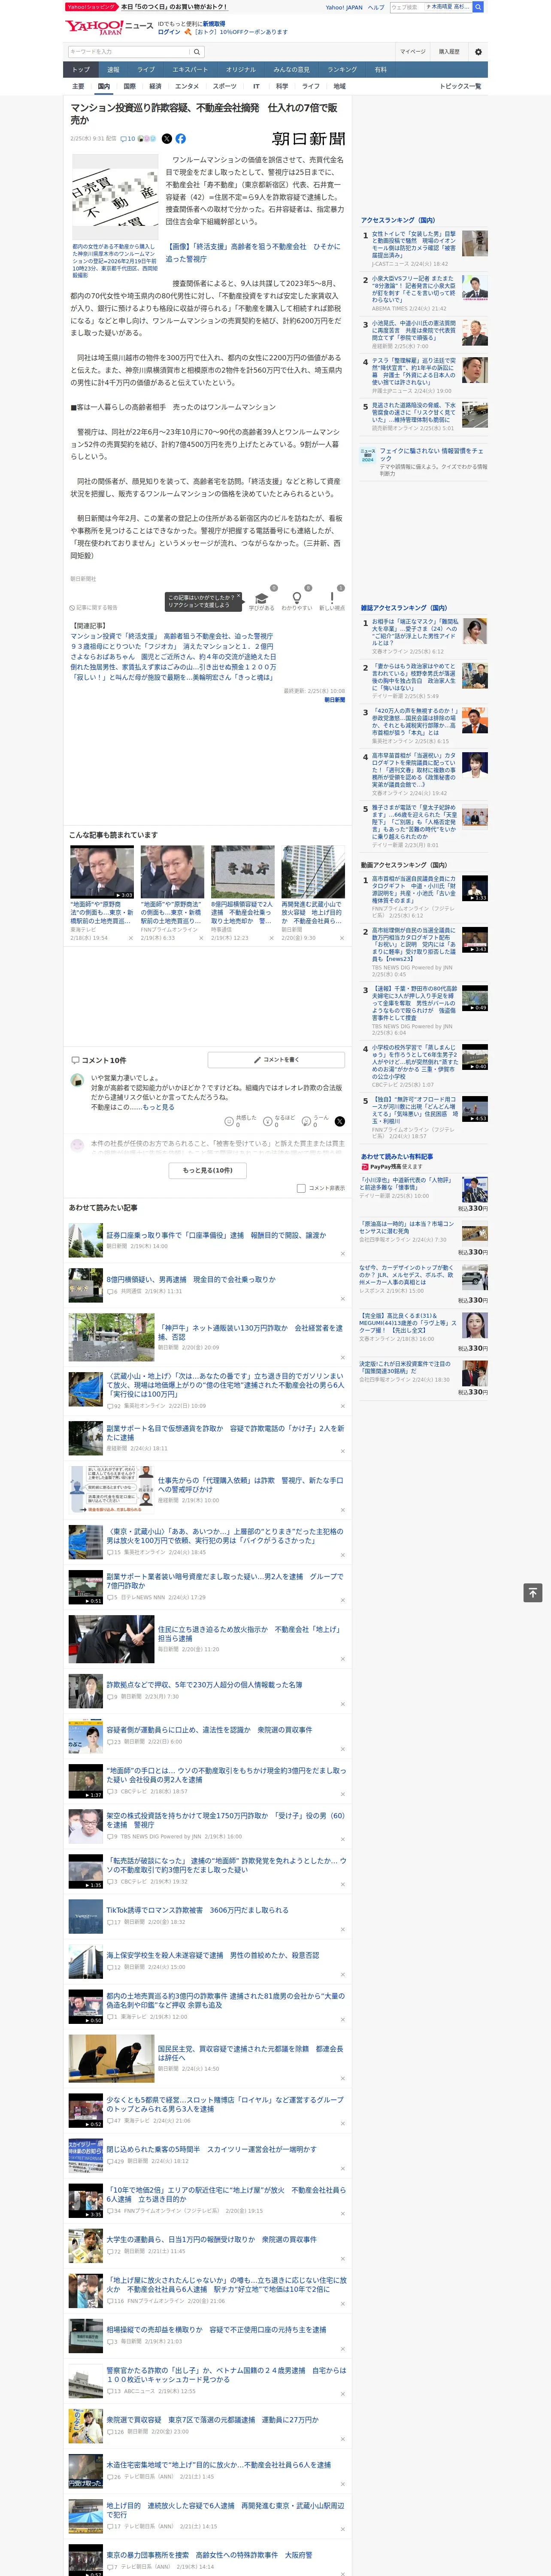551x2576 pixels.
Task: Click the Asahi Shimbun logo beside the headline
Action: click(x=308, y=139)
